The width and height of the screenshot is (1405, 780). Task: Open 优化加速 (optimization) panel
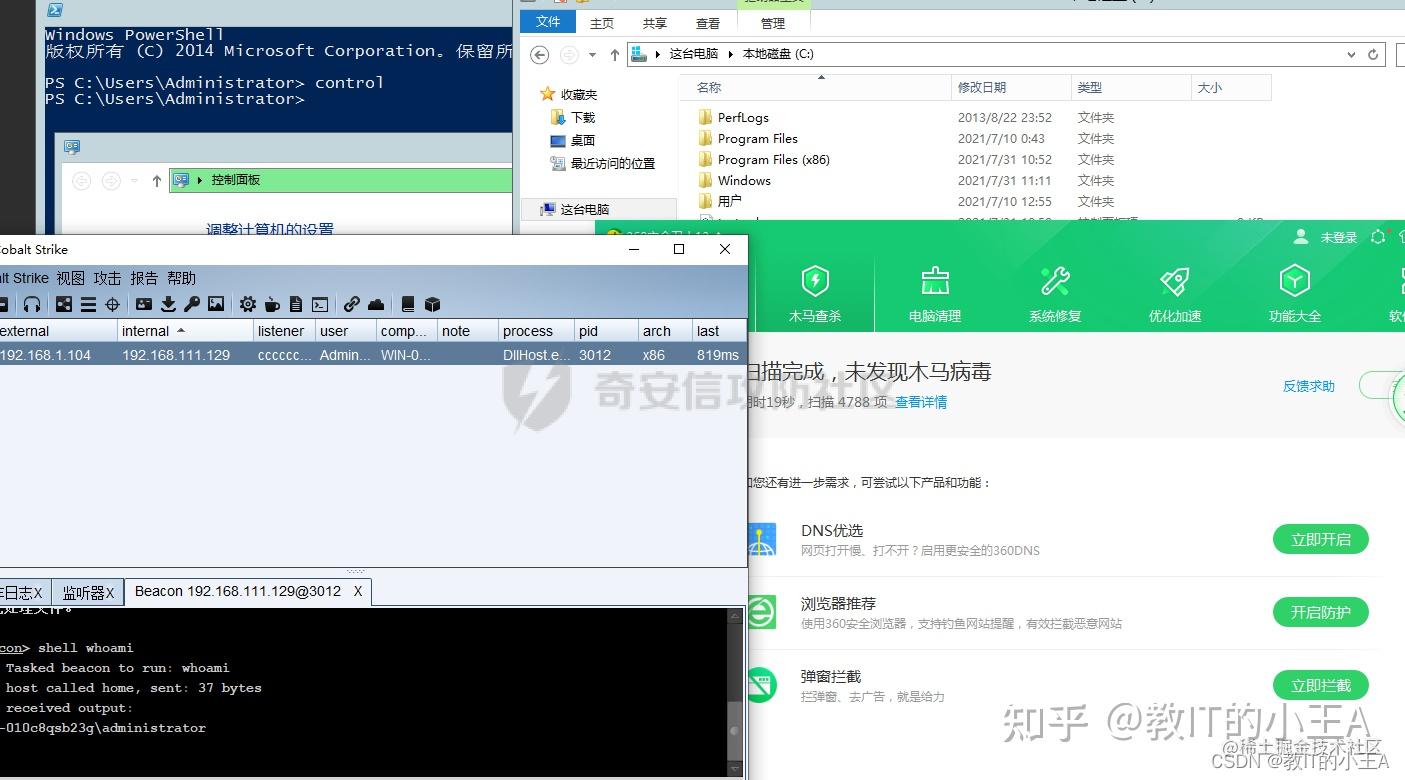(x=1173, y=292)
